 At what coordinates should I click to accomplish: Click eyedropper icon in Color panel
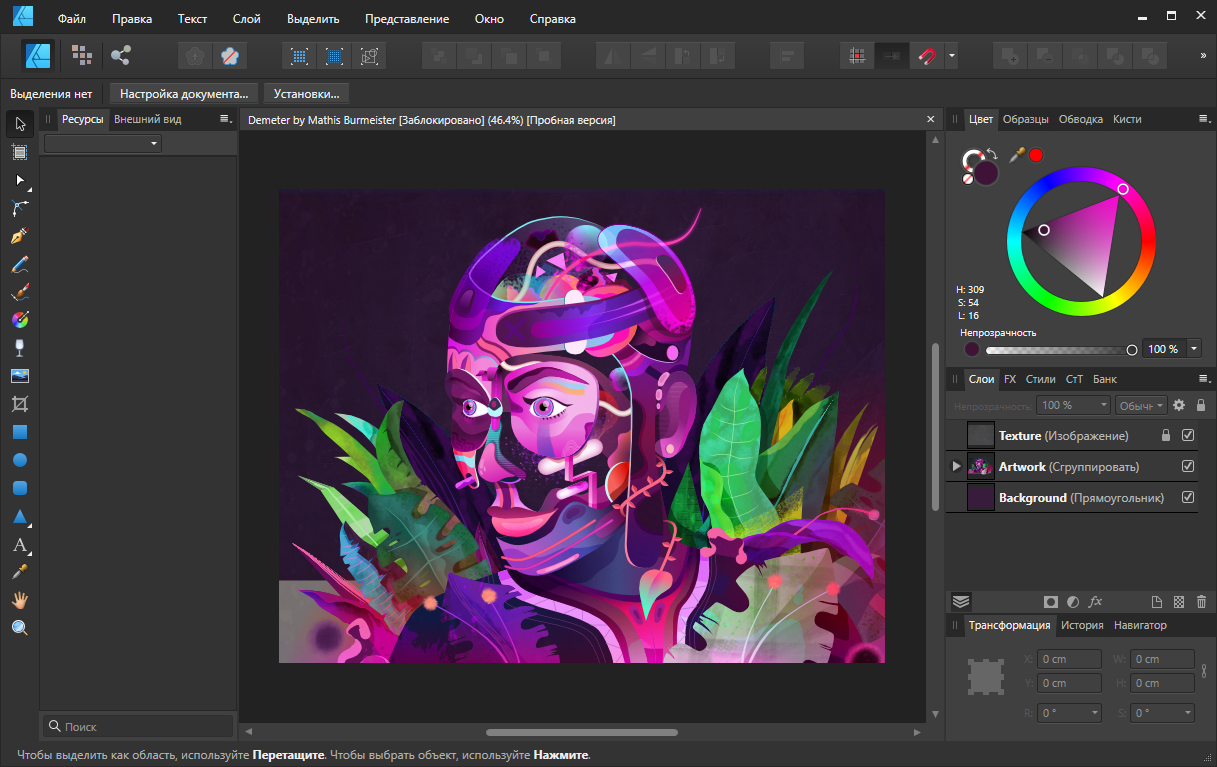pyautogui.click(x=1017, y=154)
